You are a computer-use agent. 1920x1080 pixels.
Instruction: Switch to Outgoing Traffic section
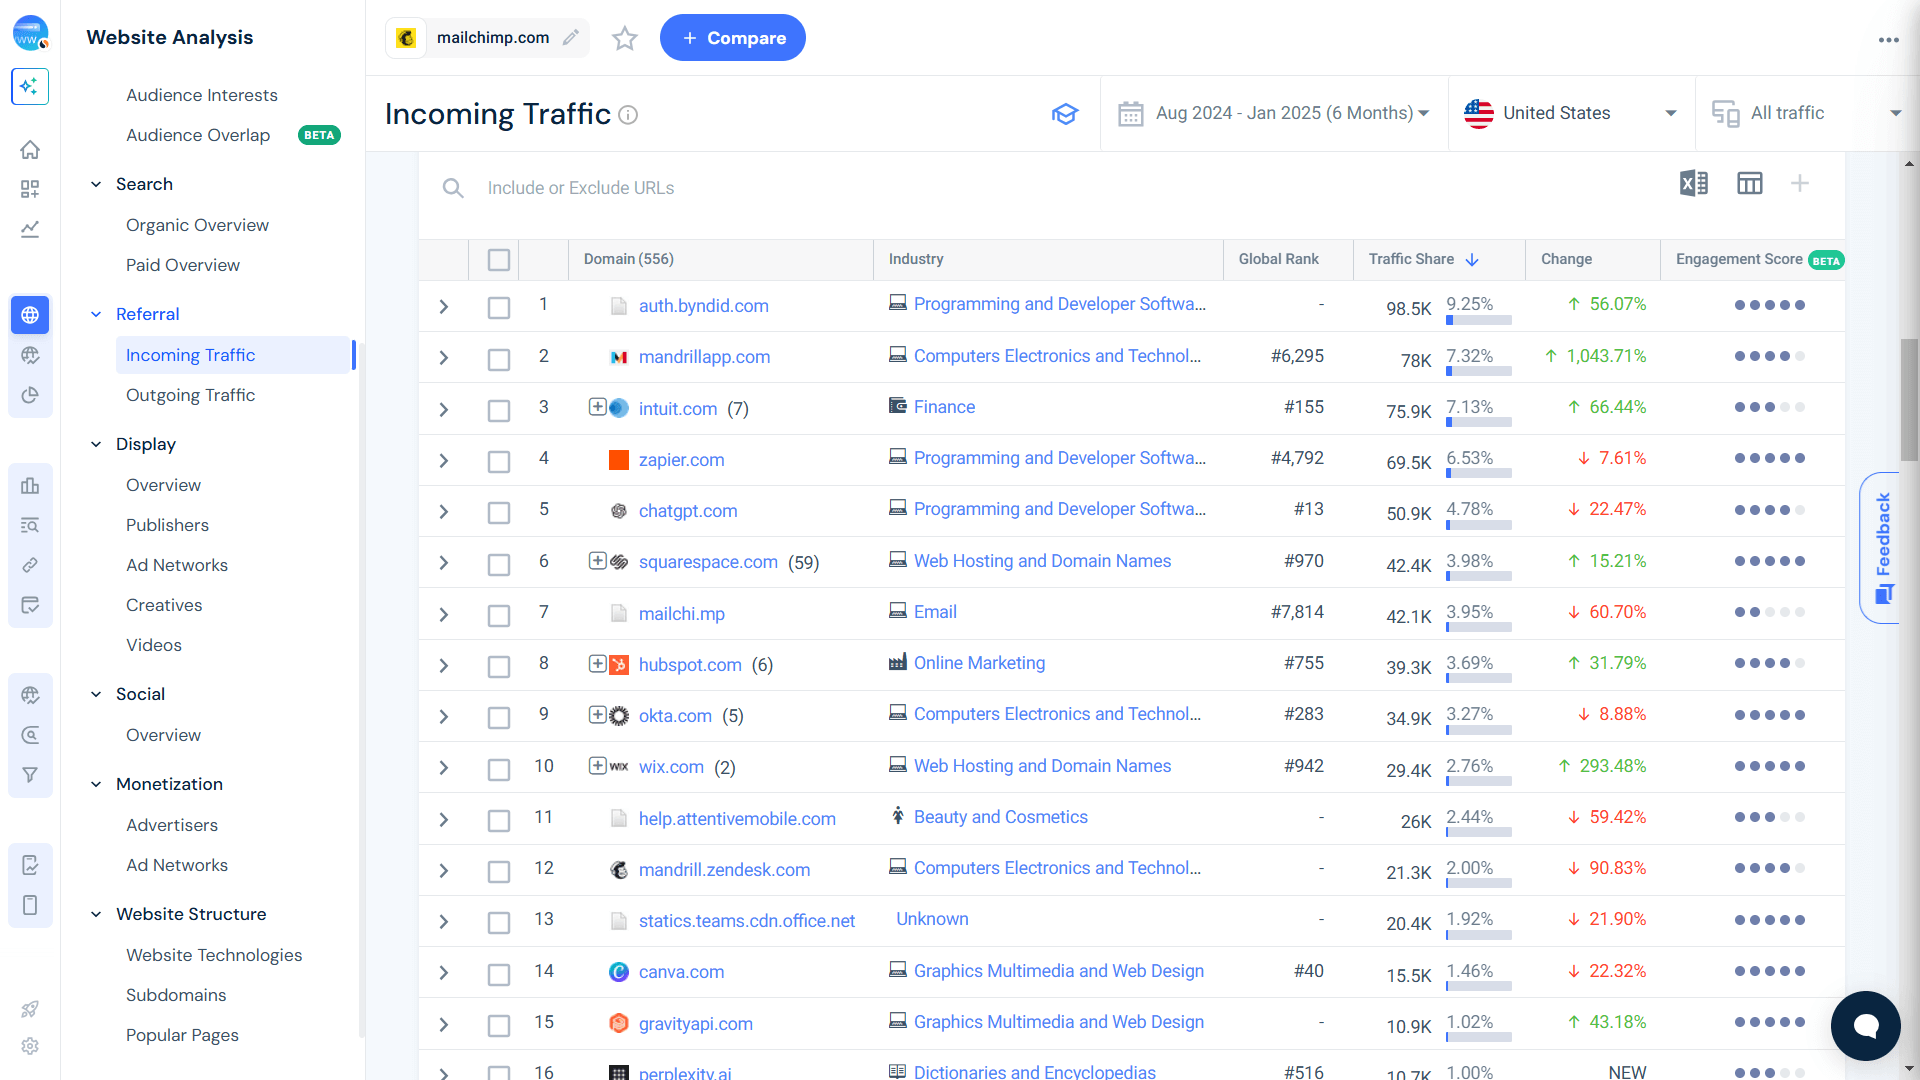(190, 395)
